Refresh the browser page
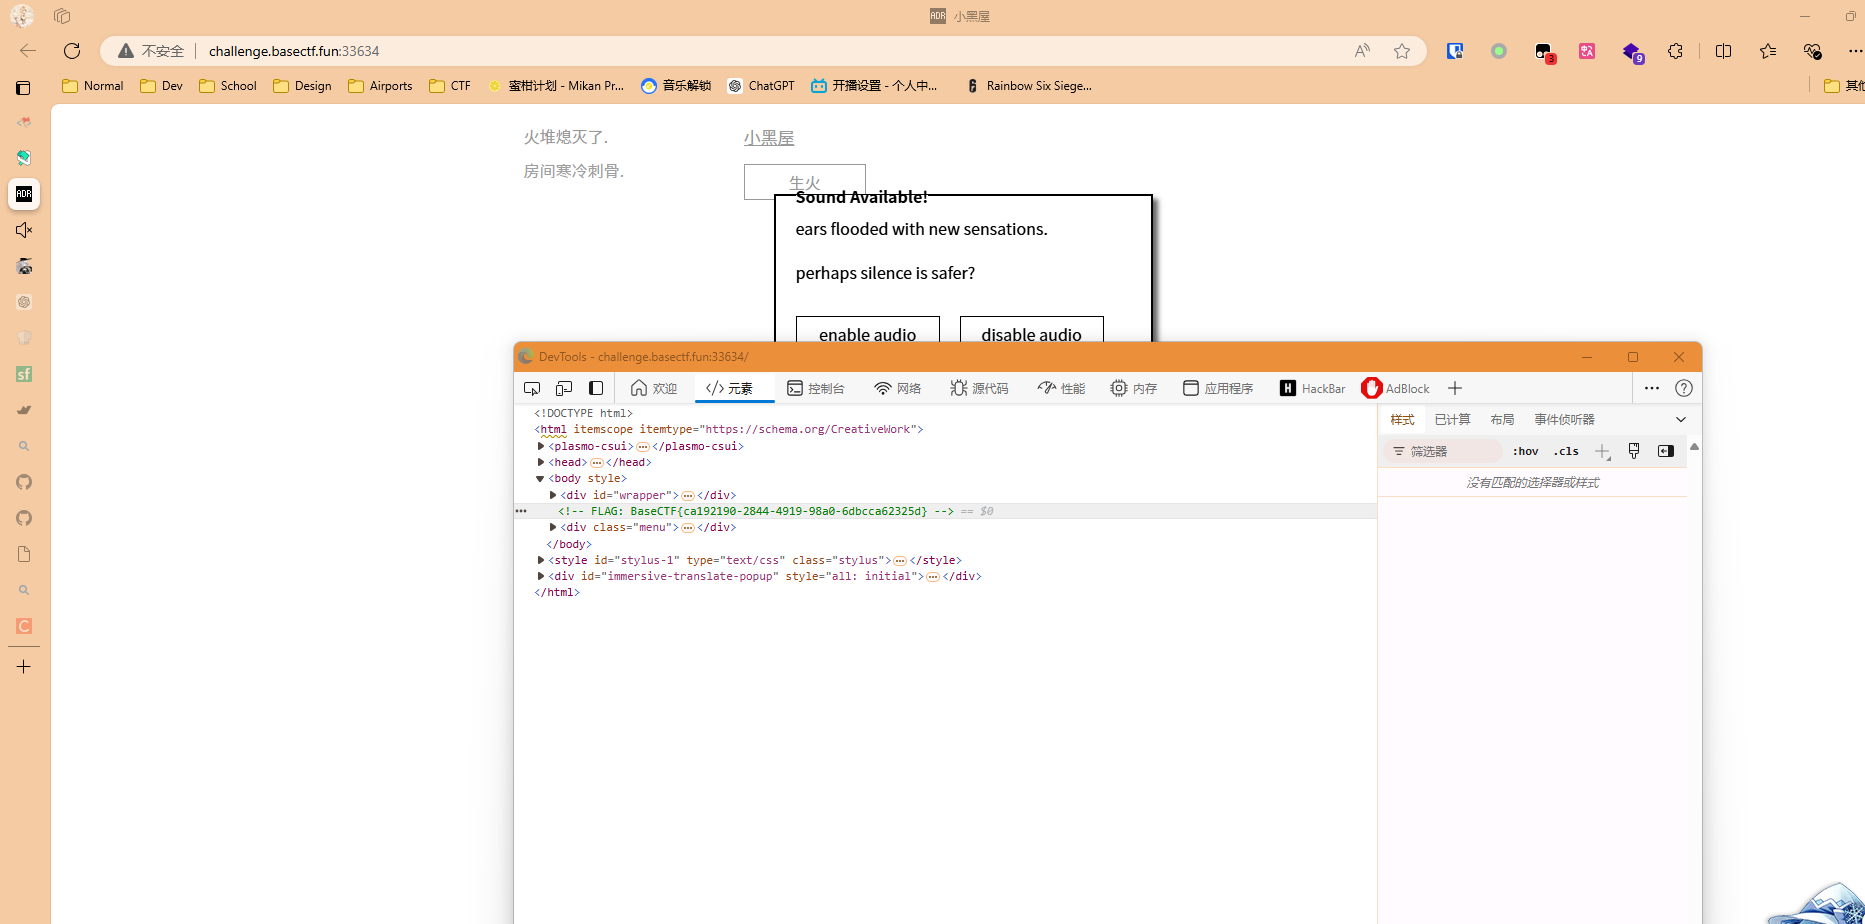1865x924 pixels. (x=72, y=51)
